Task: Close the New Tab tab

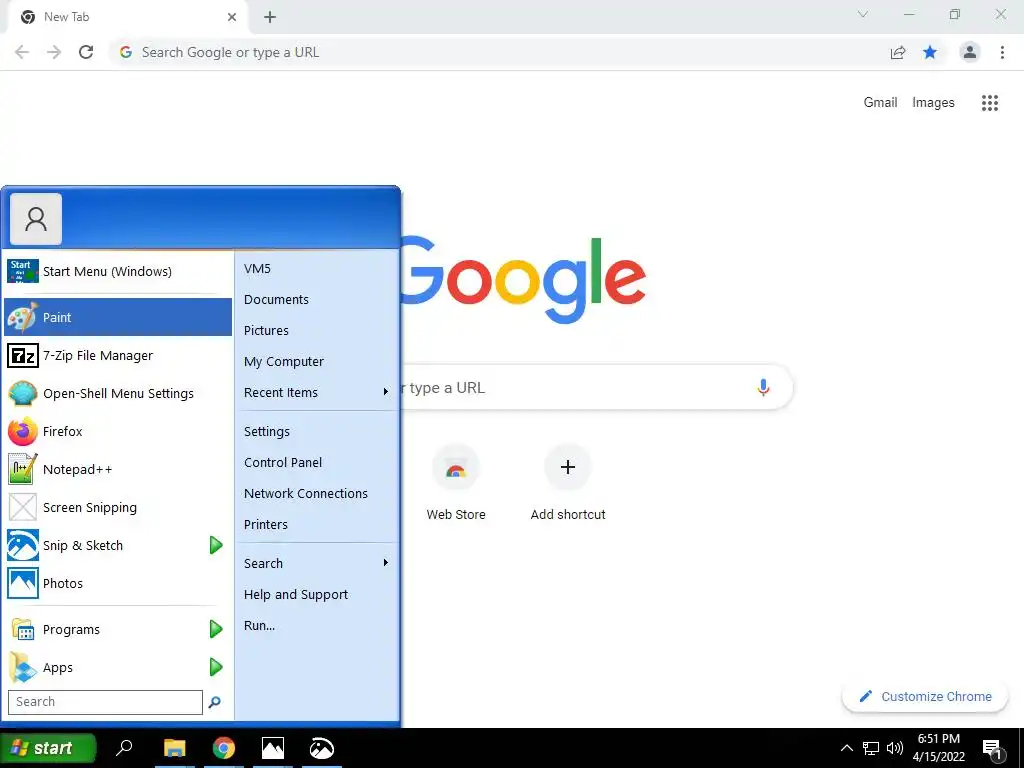Action: tap(232, 17)
